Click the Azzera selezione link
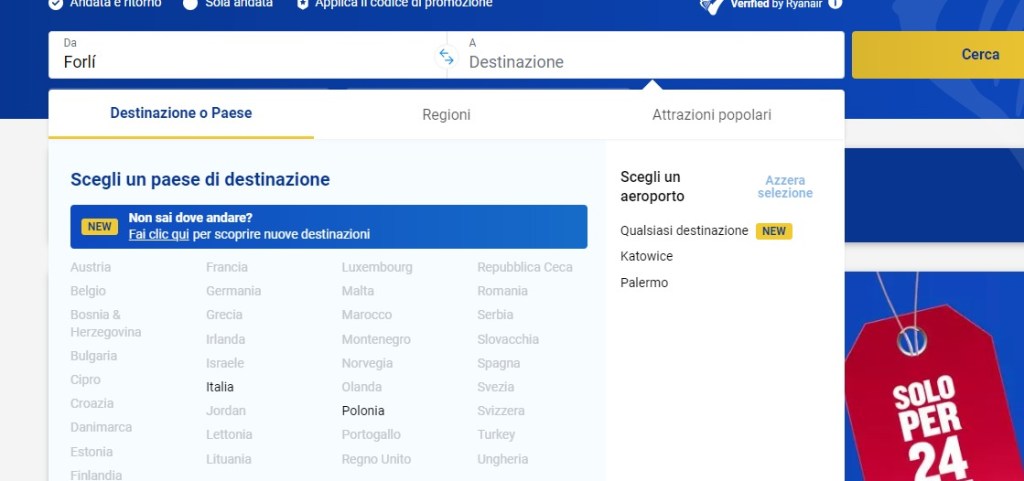Image resolution: width=1024 pixels, height=481 pixels. (785, 187)
